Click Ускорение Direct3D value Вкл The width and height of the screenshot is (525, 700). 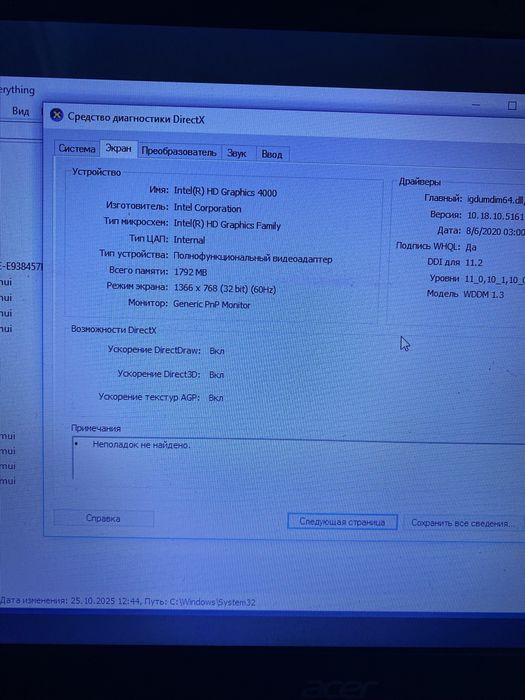(217, 375)
